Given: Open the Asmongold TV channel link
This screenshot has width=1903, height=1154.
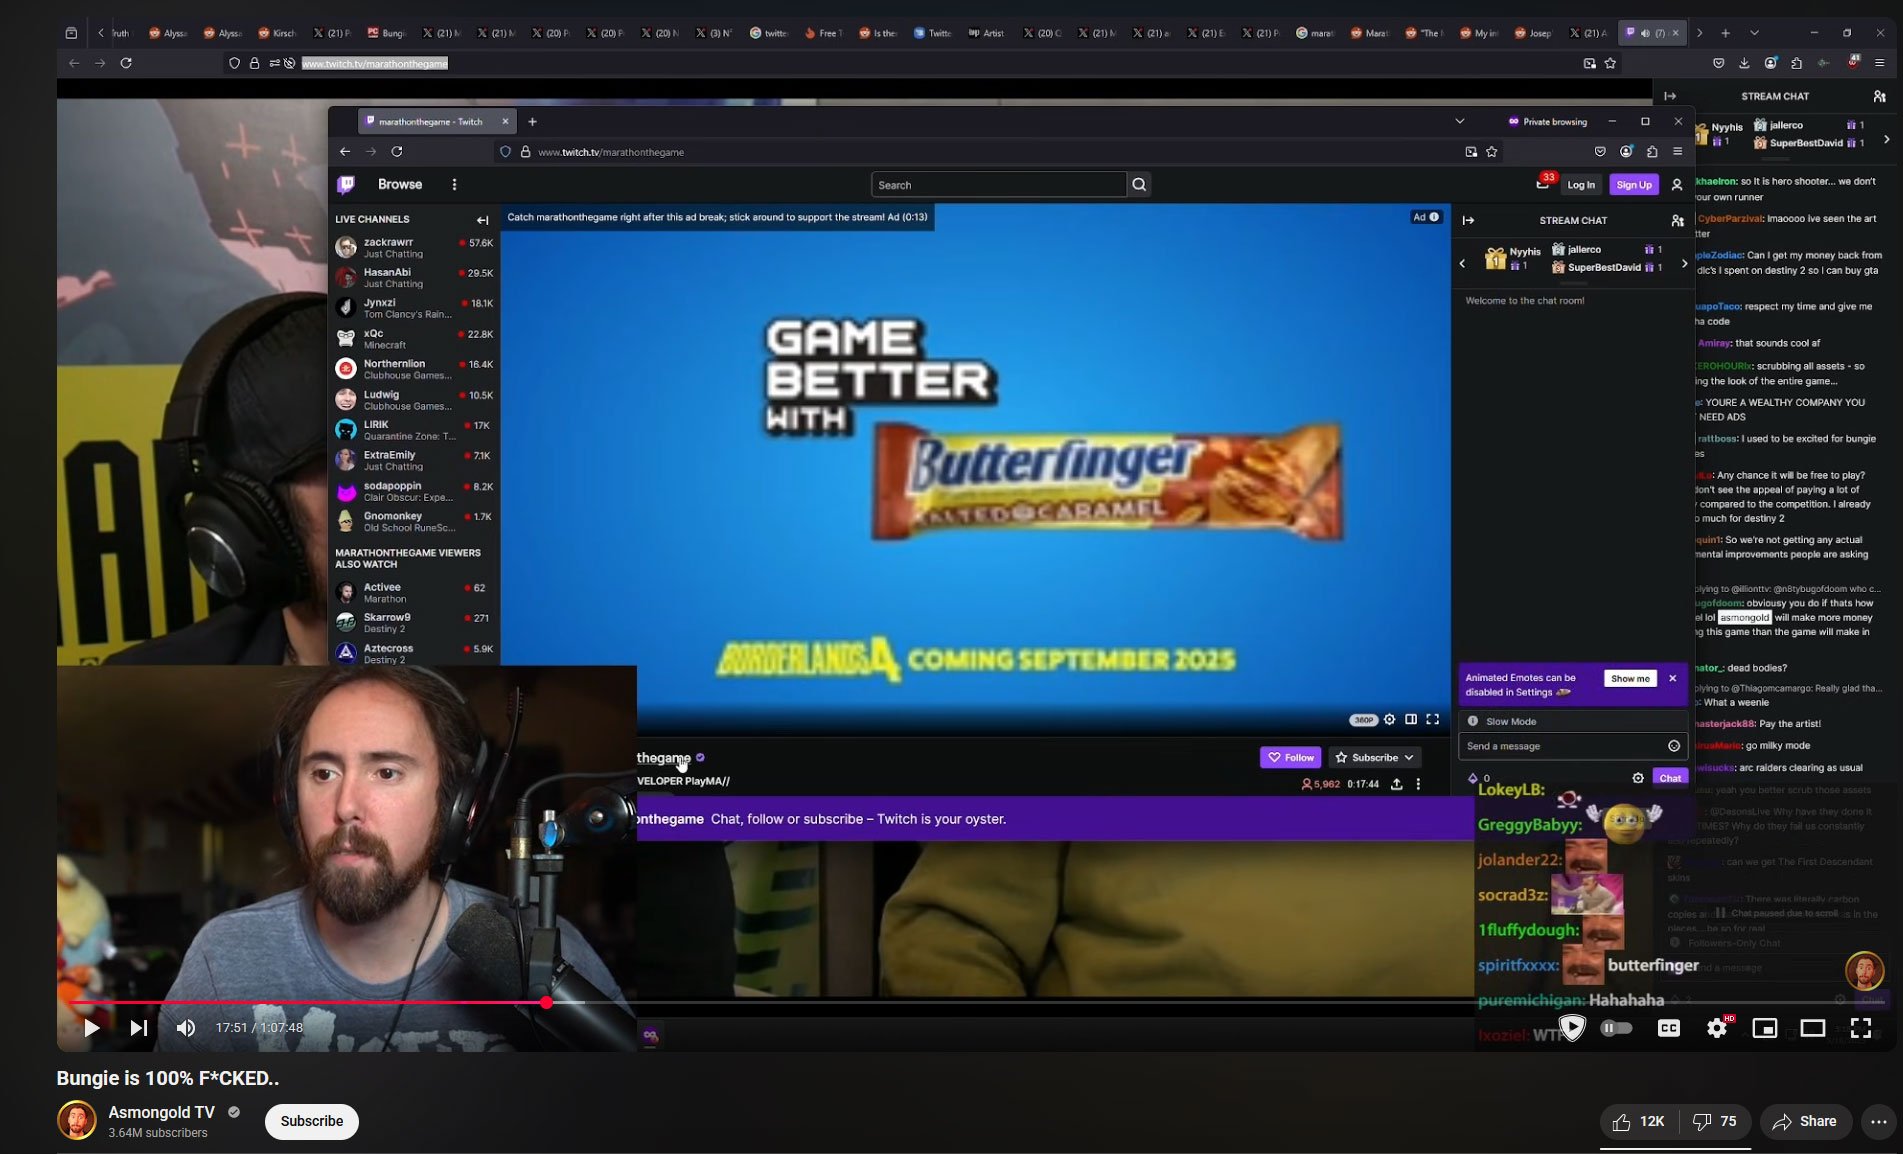Looking at the screenshot, I should [161, 1112].
